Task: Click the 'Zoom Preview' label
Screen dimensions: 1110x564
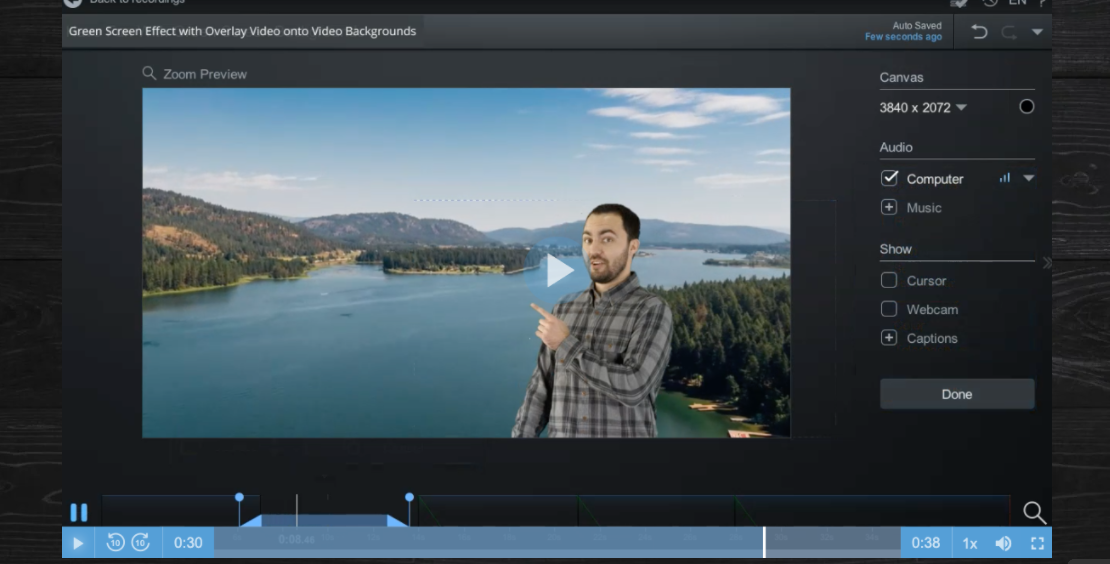Action: coord(205,74)
